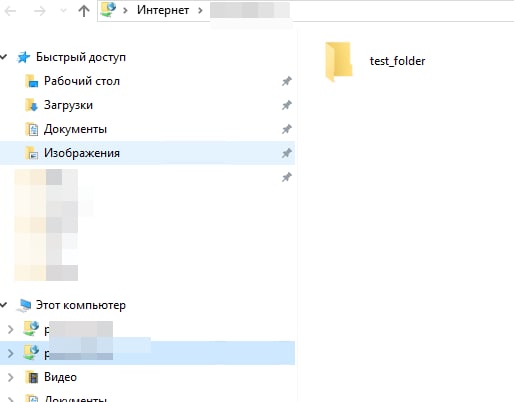Expand the highlighted network location
The width and height of the screenshot is (514, 402).
click(x=10, y=353)
